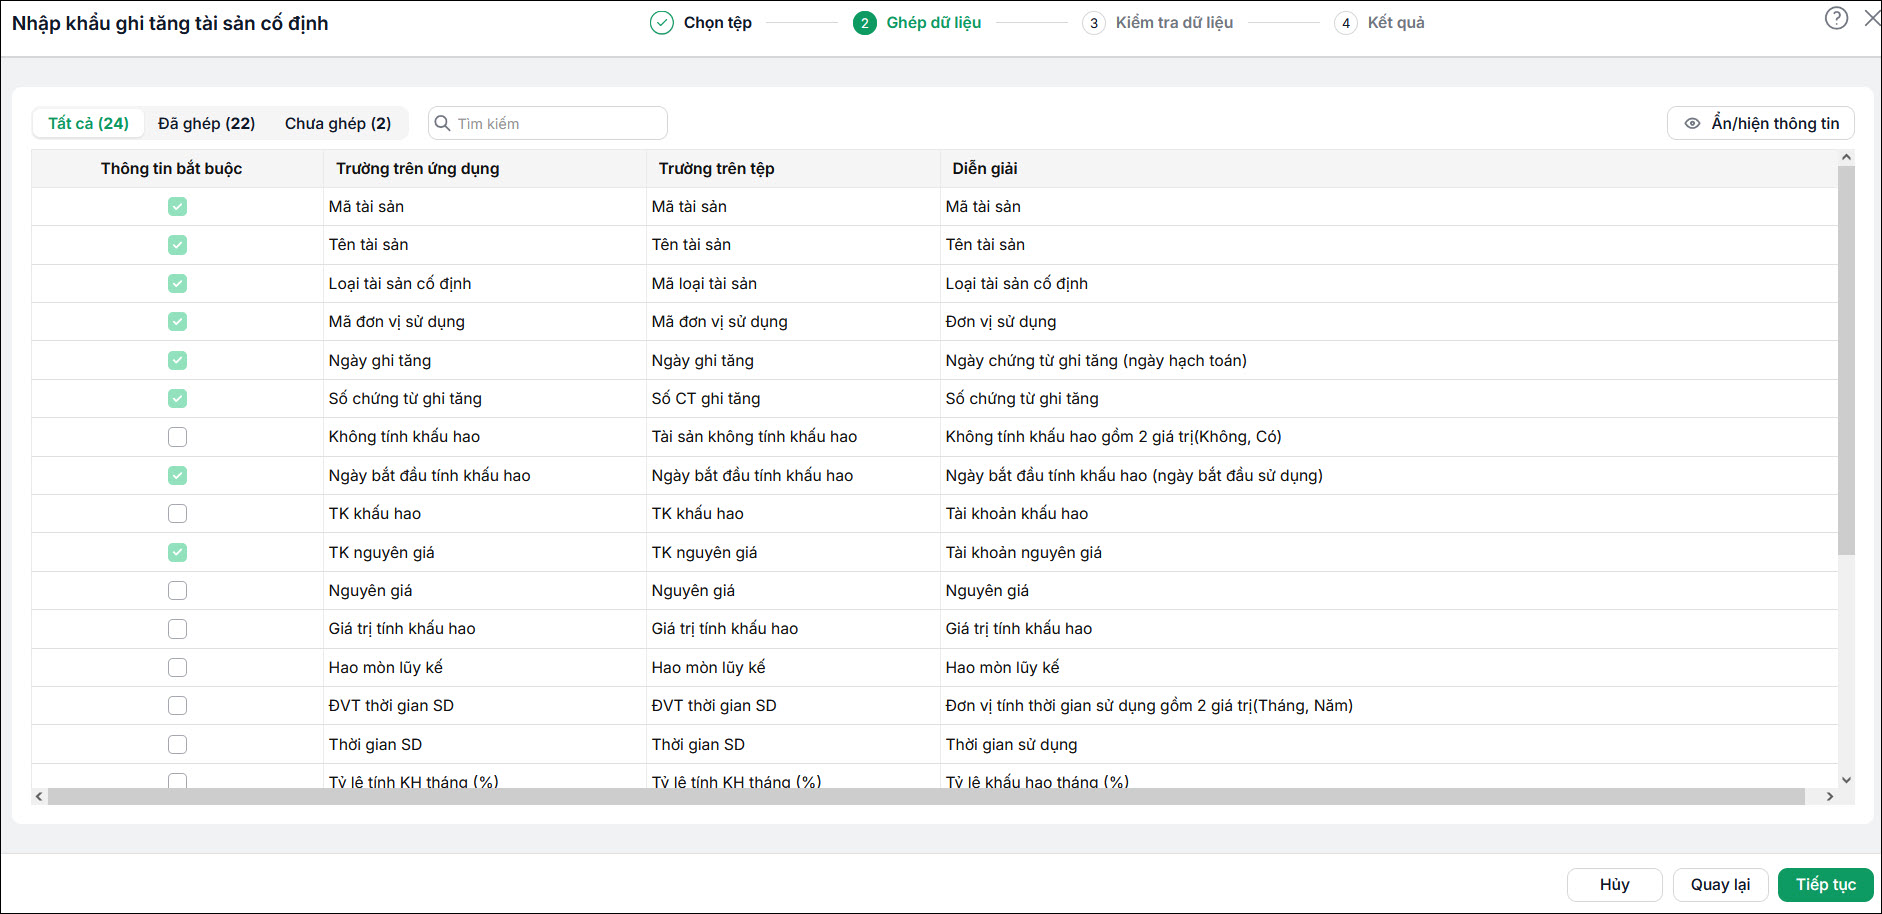The width and height of the screenshot is (1882, 914).
Task: Click the Hủy button
Action: [x=1614, y=884]
